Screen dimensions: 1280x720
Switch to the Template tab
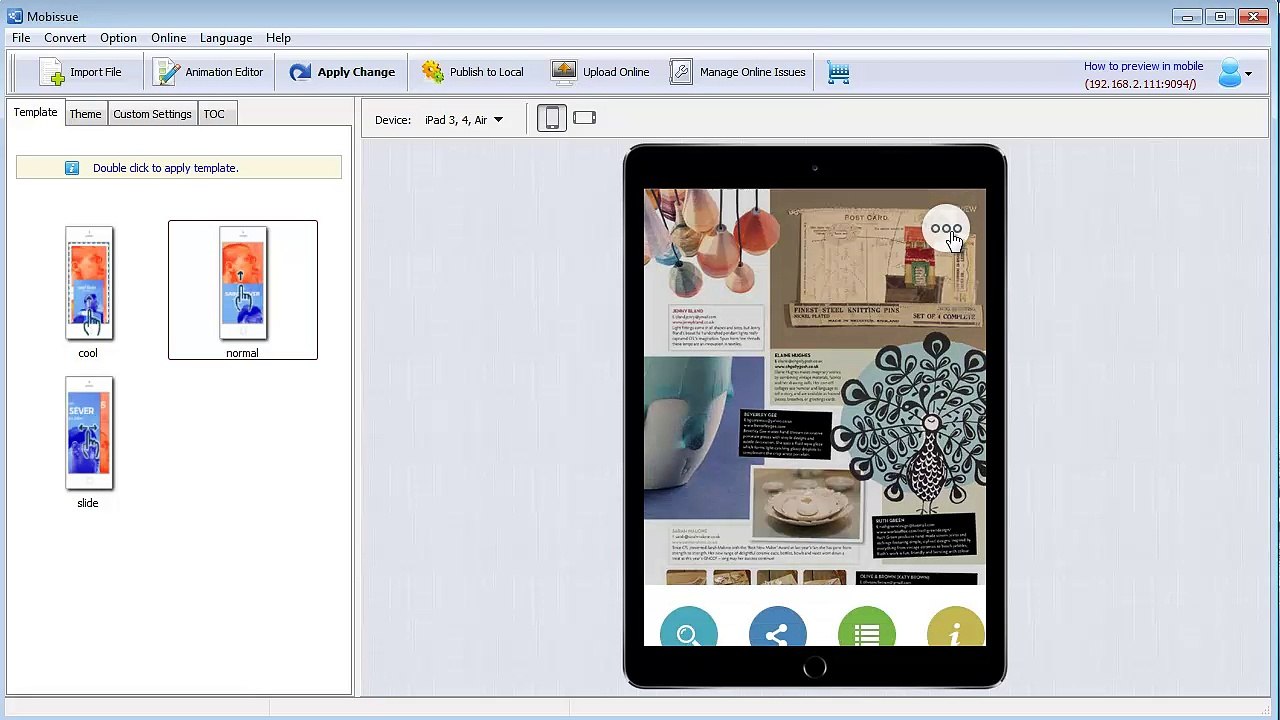pos(35,112)
